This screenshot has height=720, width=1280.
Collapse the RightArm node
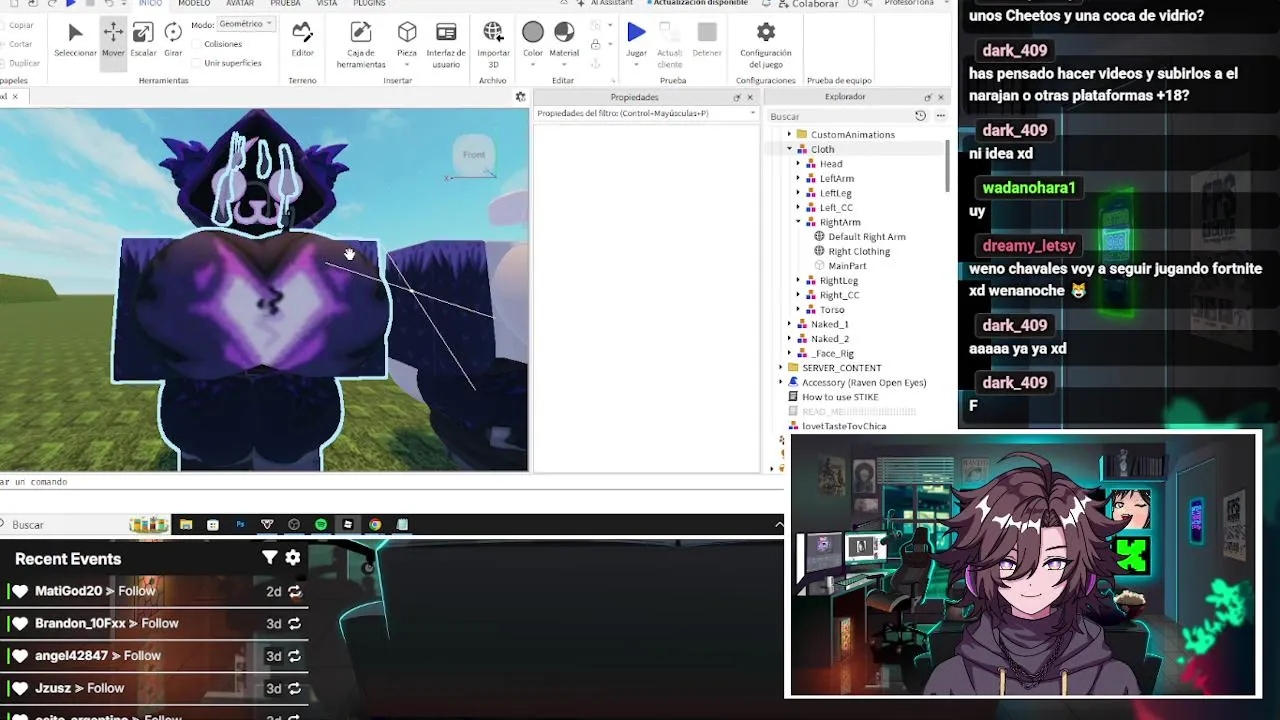coord(798,222)
